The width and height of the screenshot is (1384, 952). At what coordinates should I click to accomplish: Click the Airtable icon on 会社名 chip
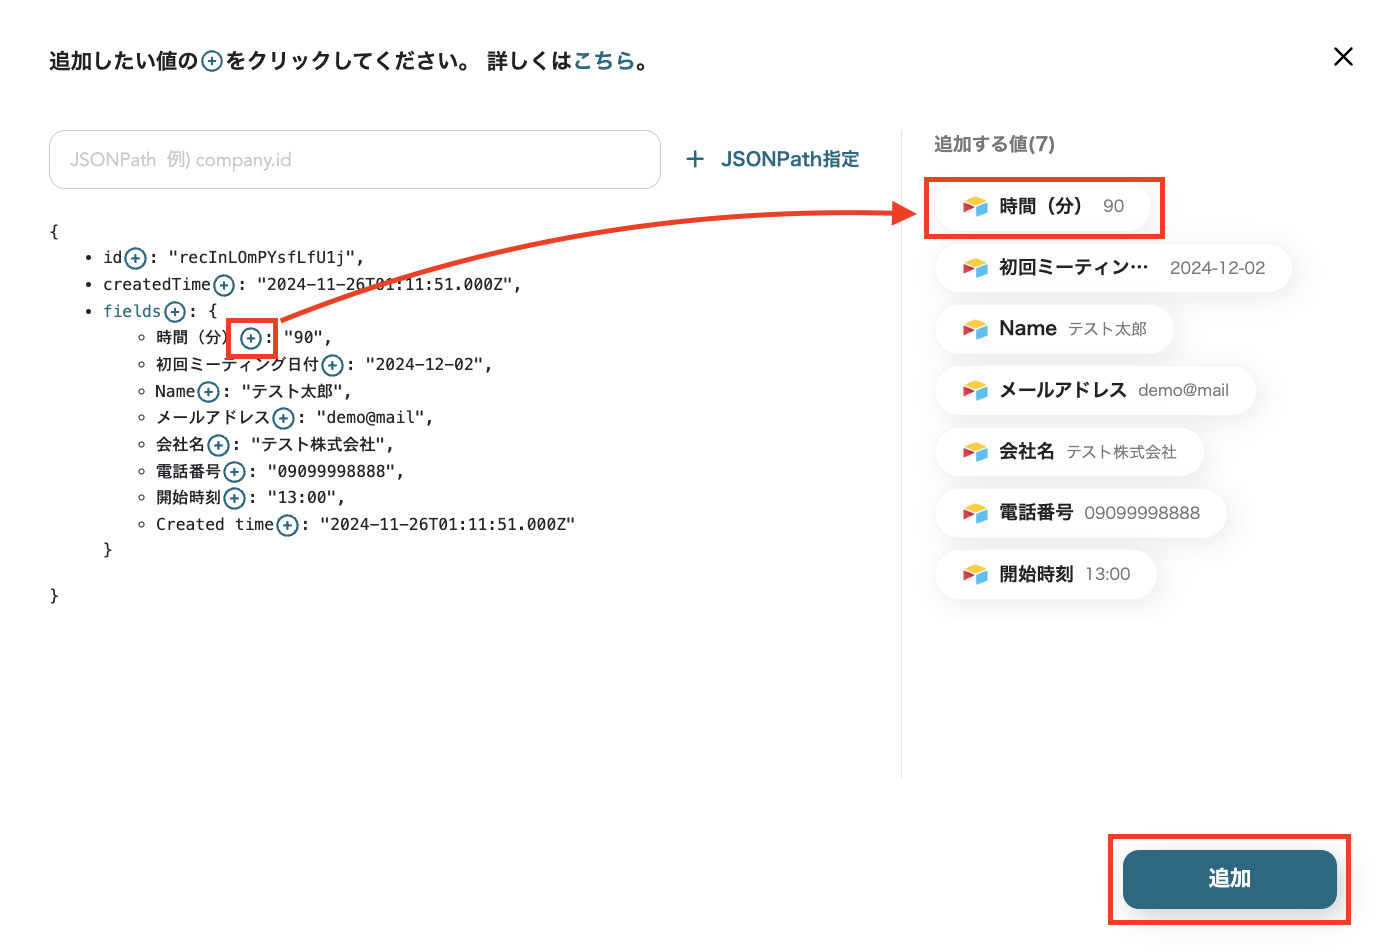click(x=975, y=452)
